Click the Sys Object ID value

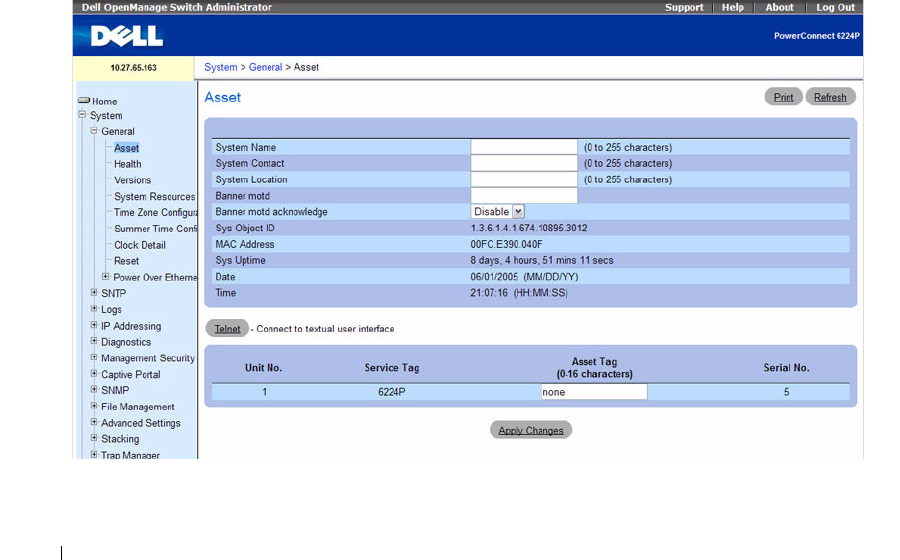click(529, 228)
